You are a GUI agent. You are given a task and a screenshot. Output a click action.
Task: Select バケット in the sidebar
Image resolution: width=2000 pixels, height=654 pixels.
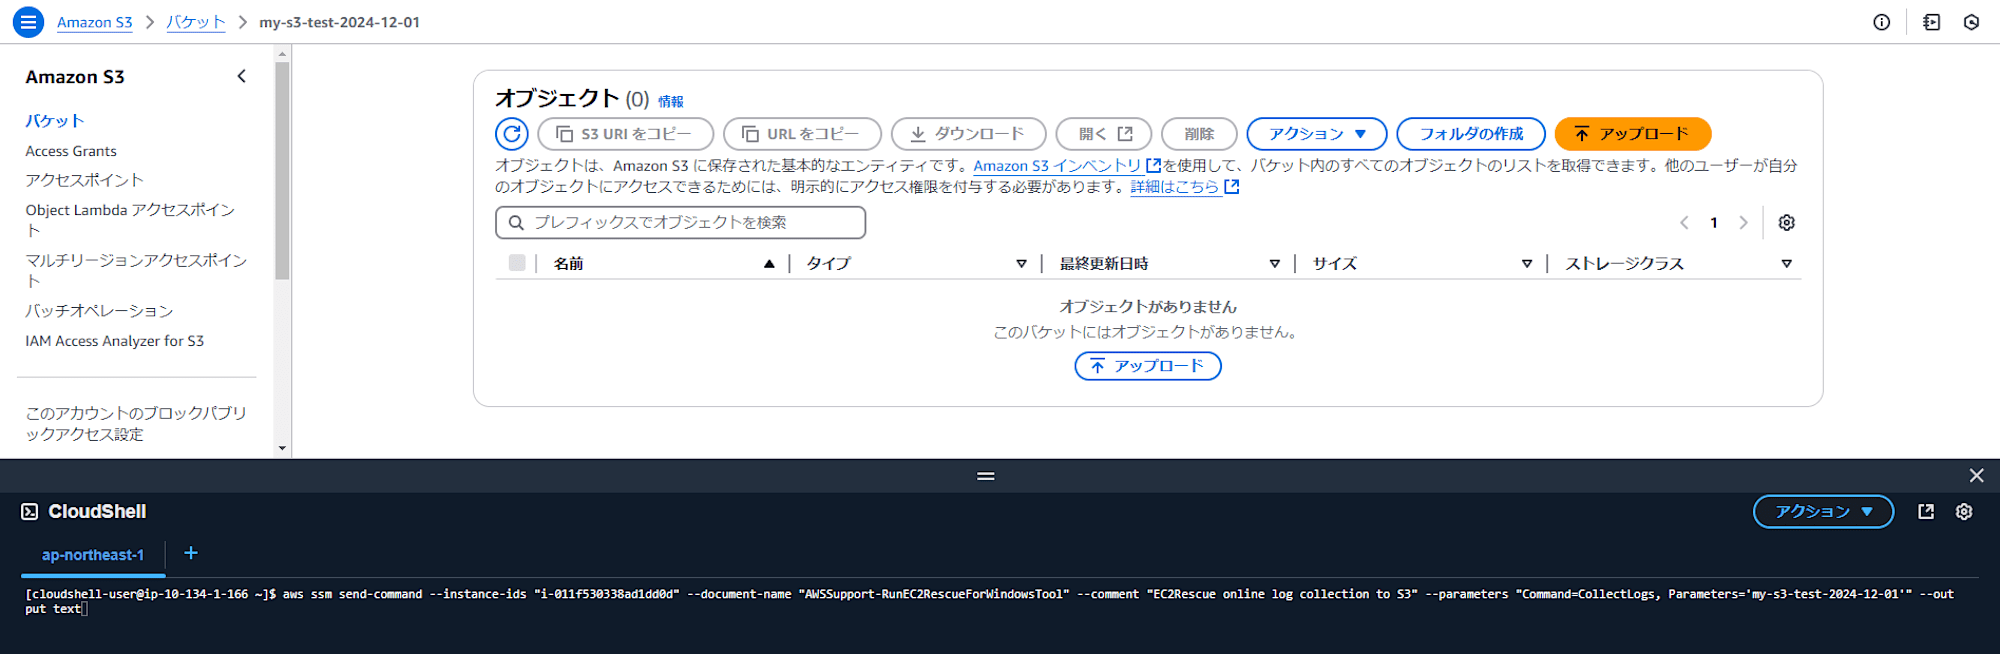pyautogui.click(x=55, y=121)
